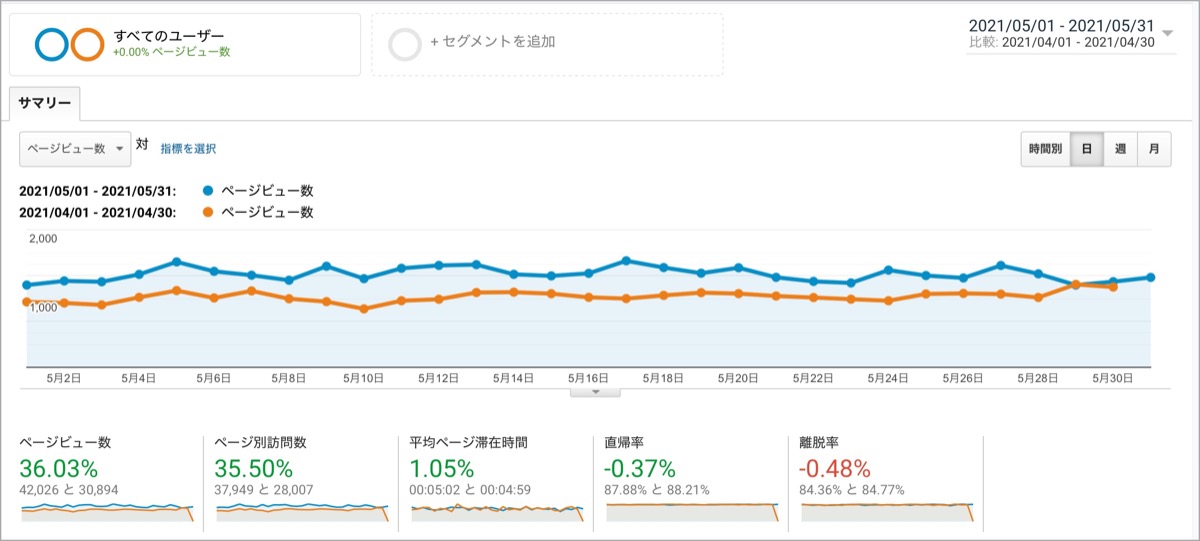The image size is (1200, 541).
Task: Open the ページビュー数 metric dropdown
Action: click(x=75, y=148)
